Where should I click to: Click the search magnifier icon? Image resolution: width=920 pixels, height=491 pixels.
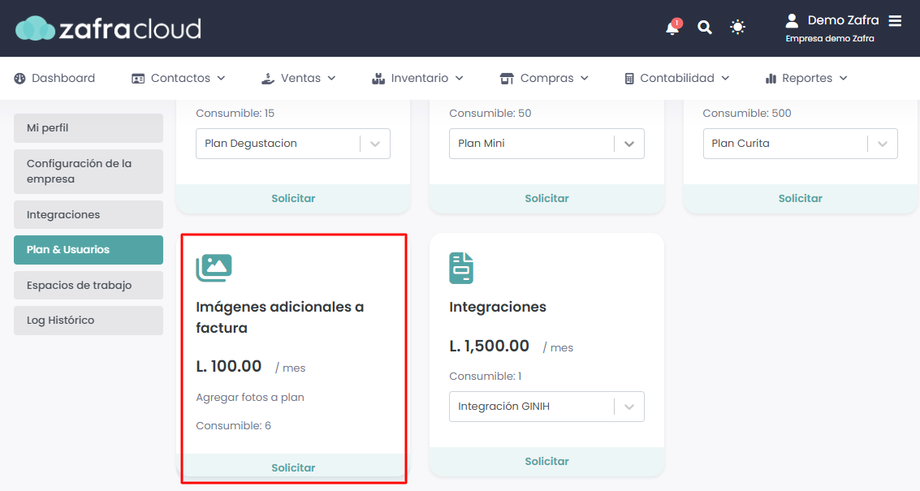point(705,27)
